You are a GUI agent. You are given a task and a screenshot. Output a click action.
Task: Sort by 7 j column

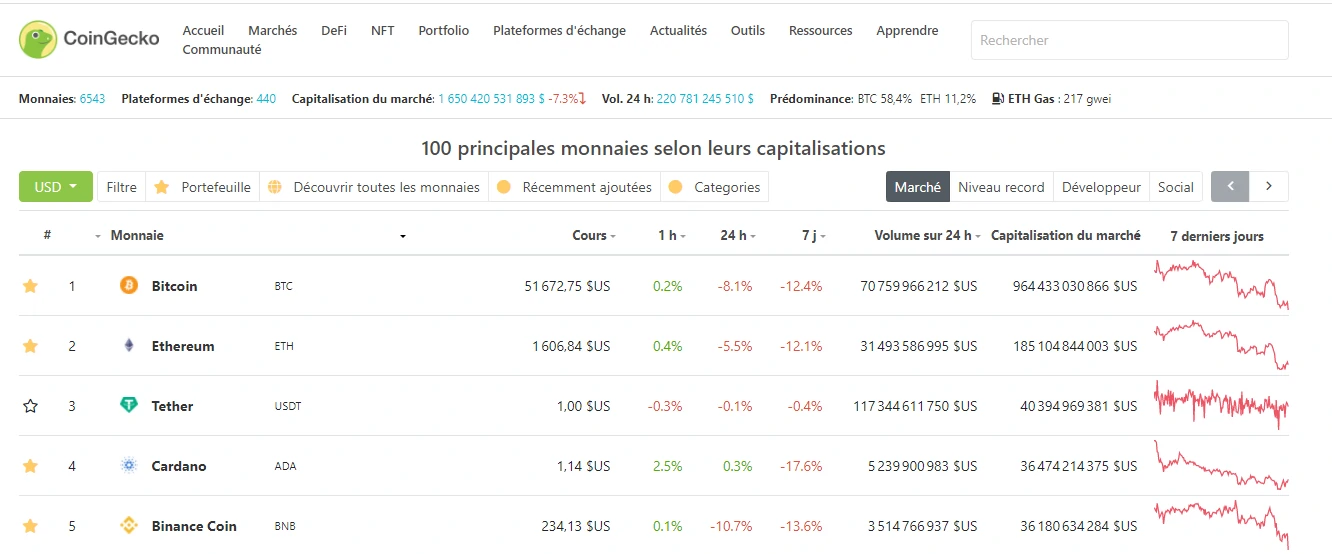[x=813, y=236]
